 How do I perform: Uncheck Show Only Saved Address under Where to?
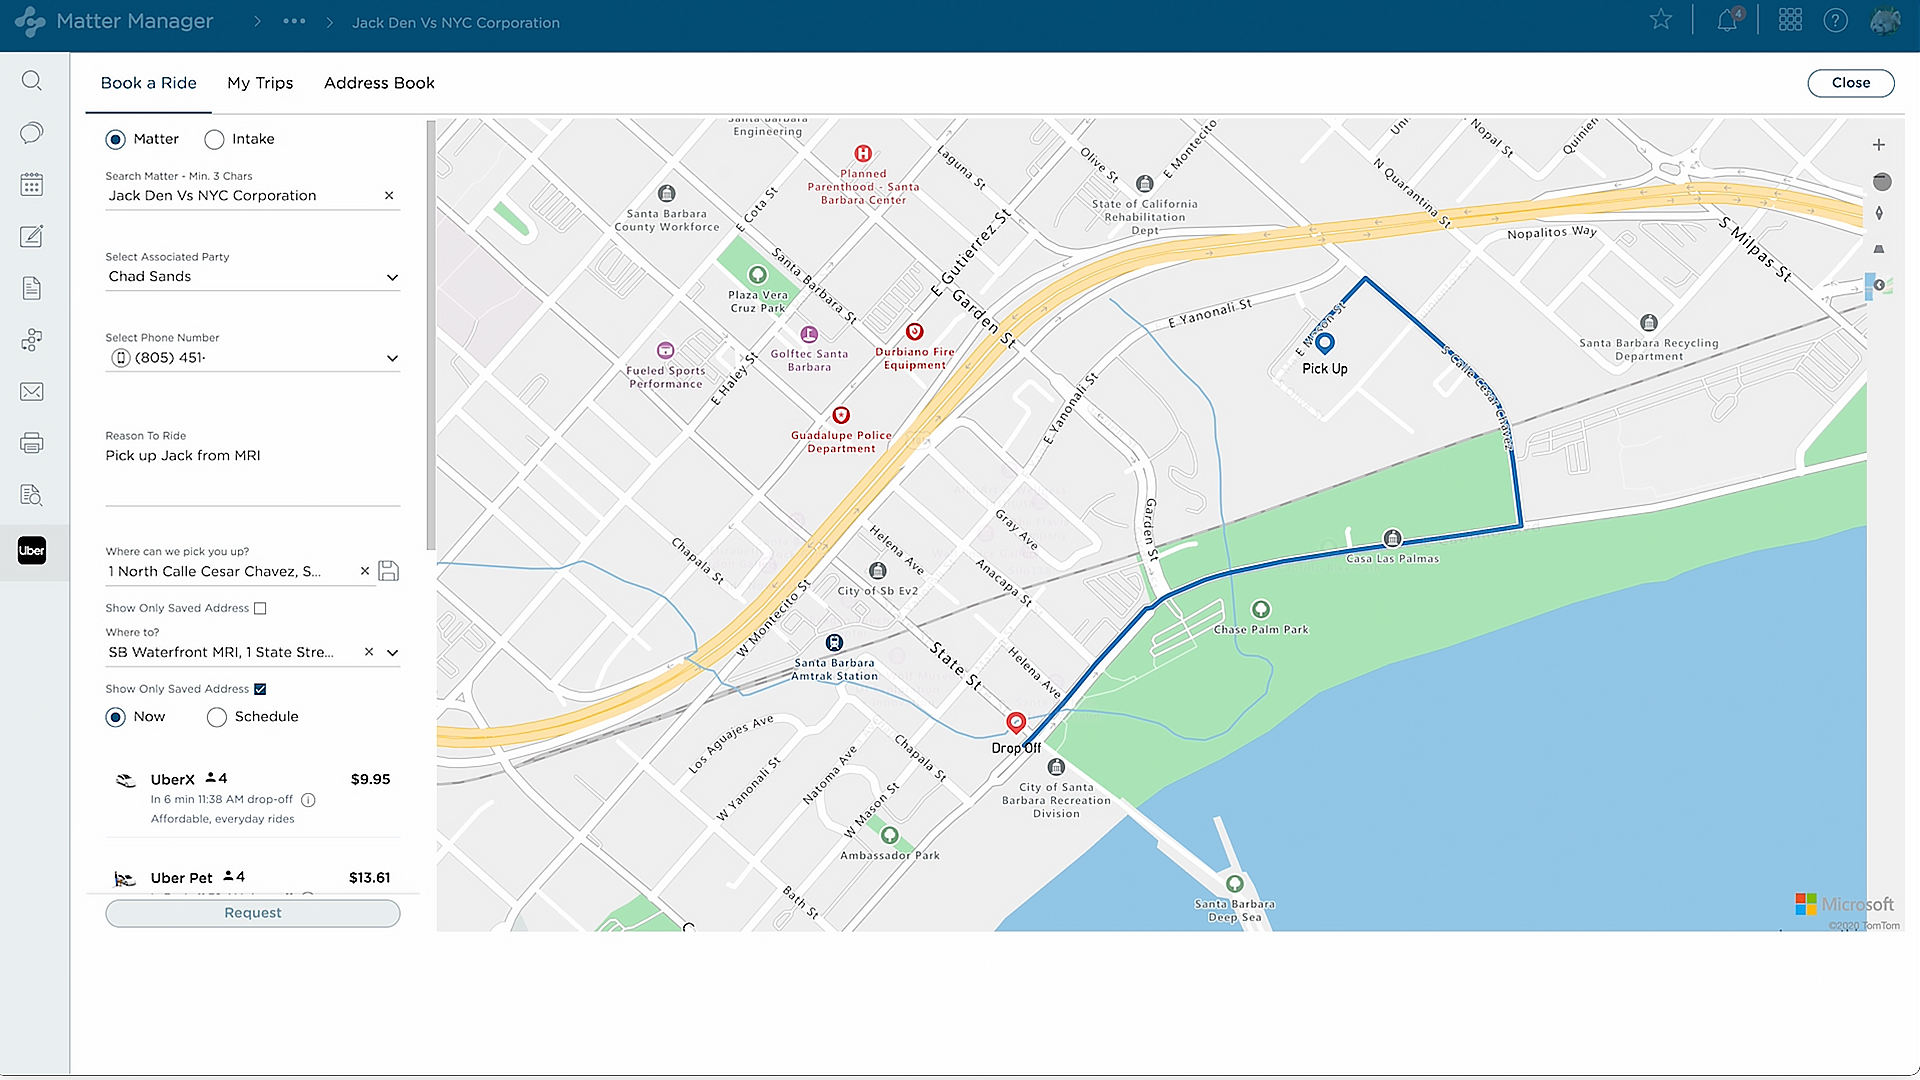(260, 689)
